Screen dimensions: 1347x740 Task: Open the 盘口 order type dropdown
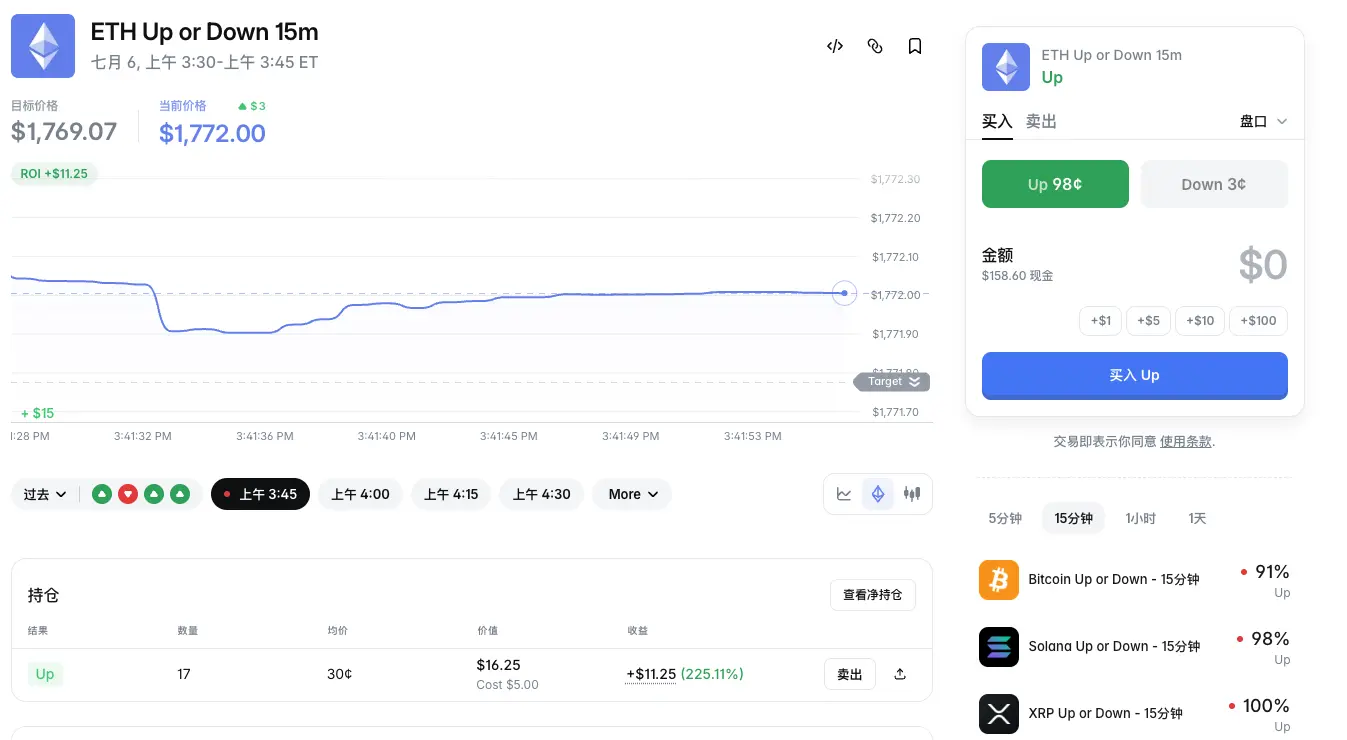[x=1264, y=121]
